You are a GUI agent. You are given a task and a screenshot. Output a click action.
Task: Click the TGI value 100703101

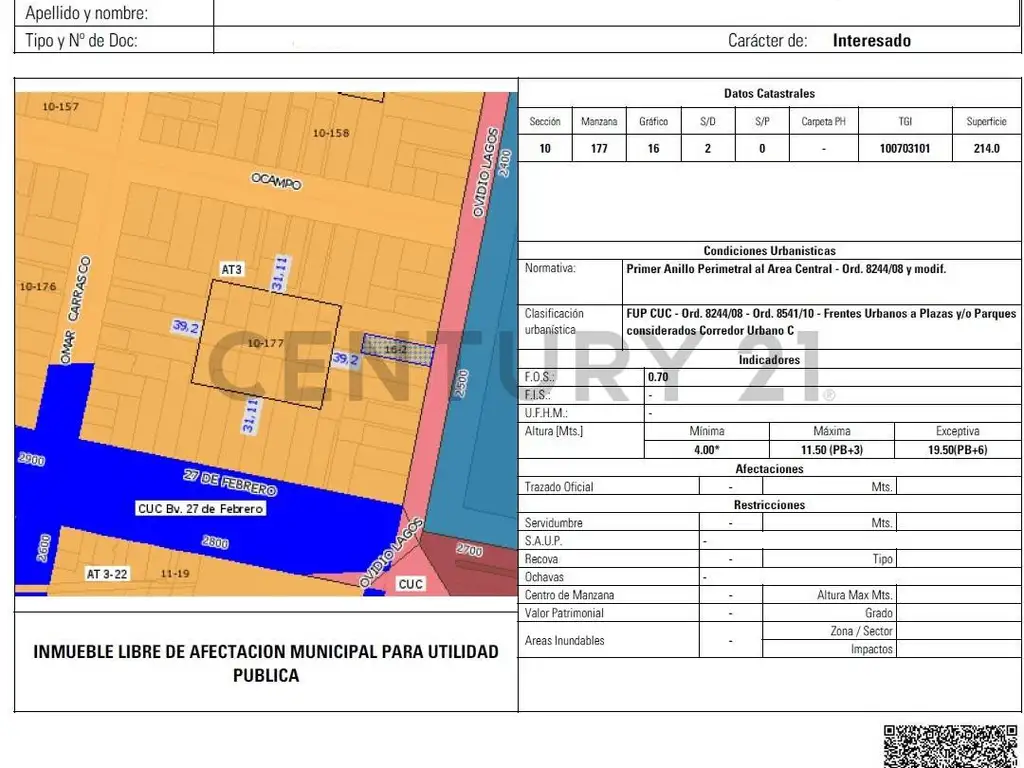904,148
